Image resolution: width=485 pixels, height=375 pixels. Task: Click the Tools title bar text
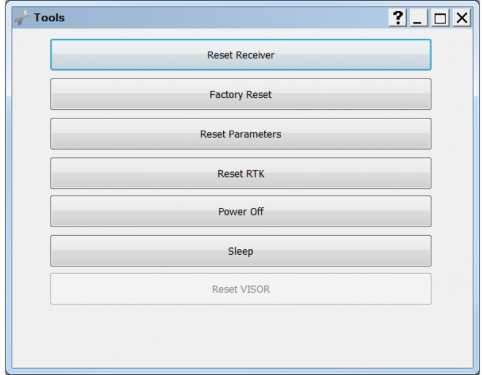tap(49, 17)
